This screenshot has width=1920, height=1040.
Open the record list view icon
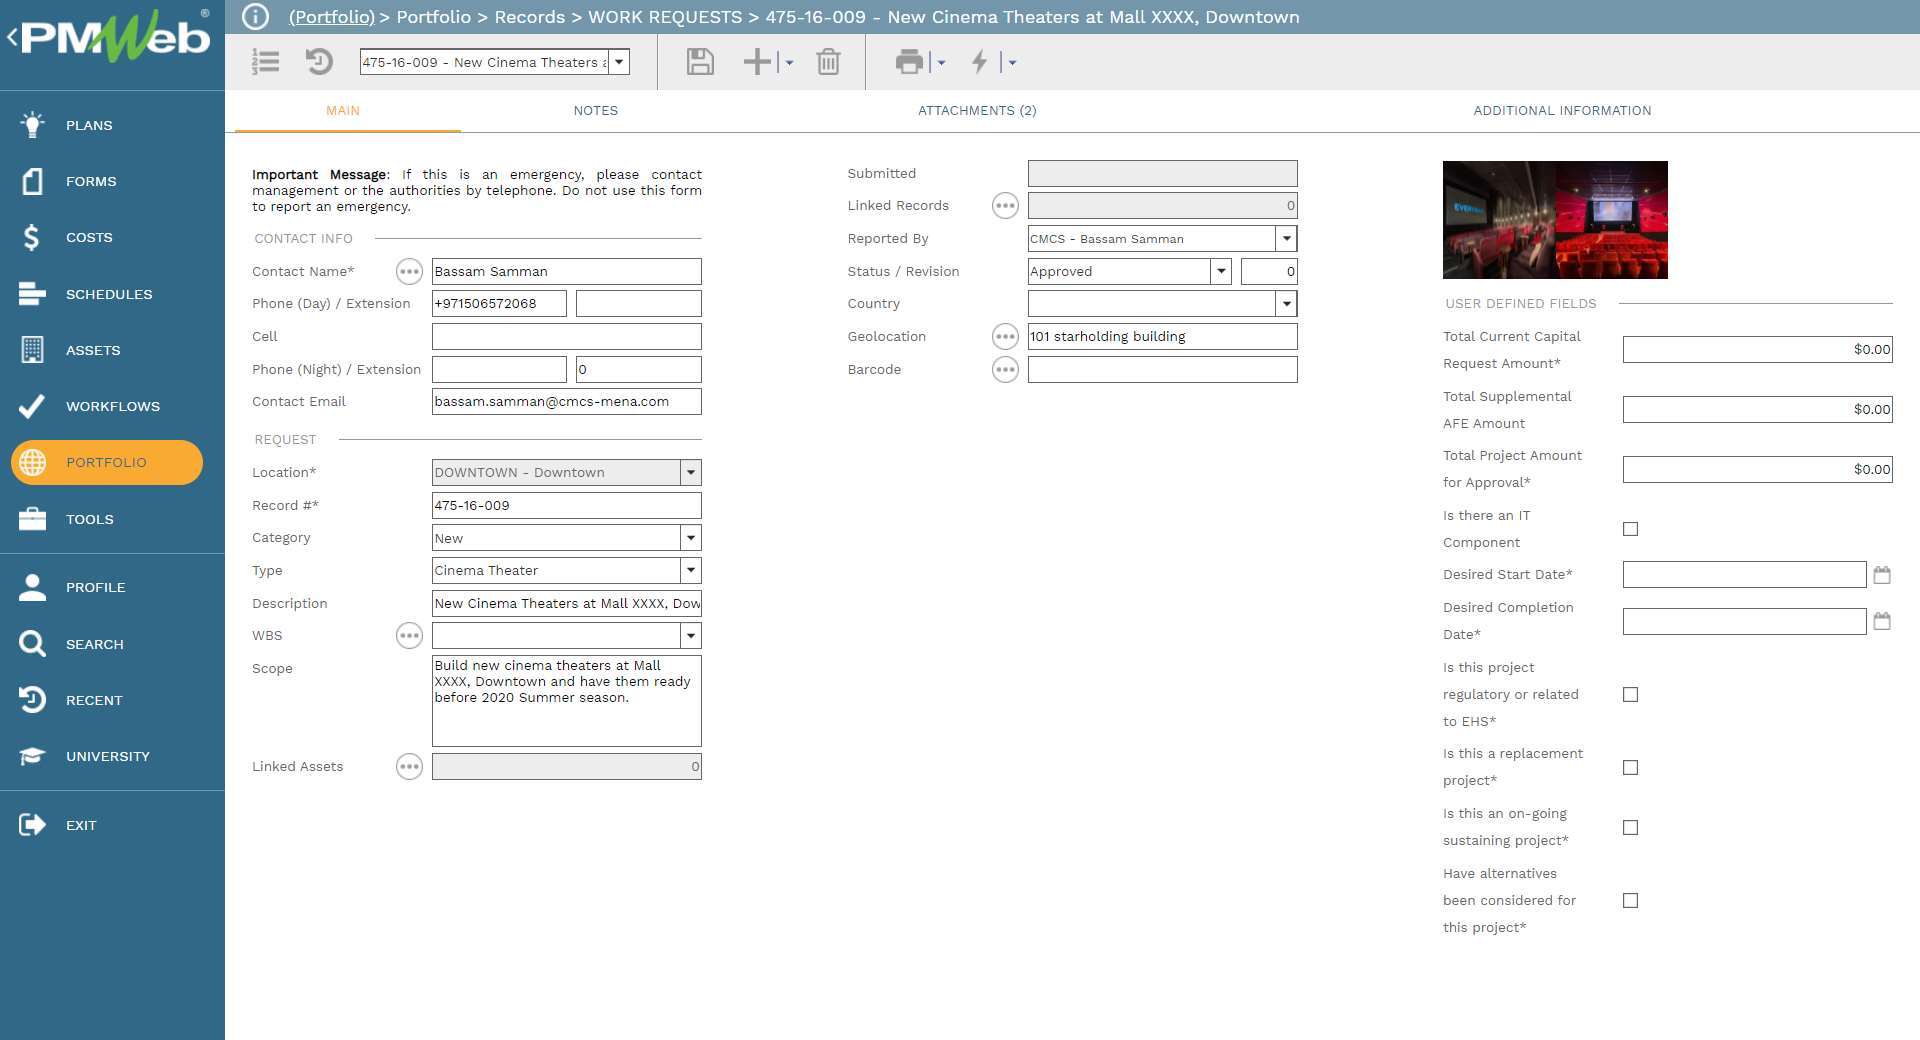pyautogui.click(x=266, y=62)
